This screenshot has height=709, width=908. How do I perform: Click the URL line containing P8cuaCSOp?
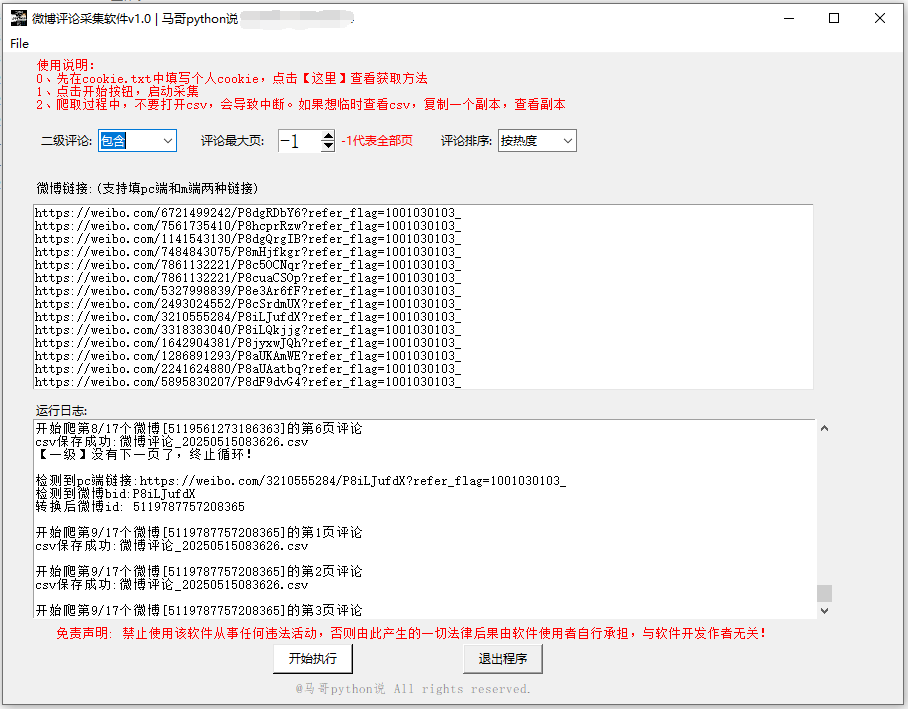pos(248,277)
